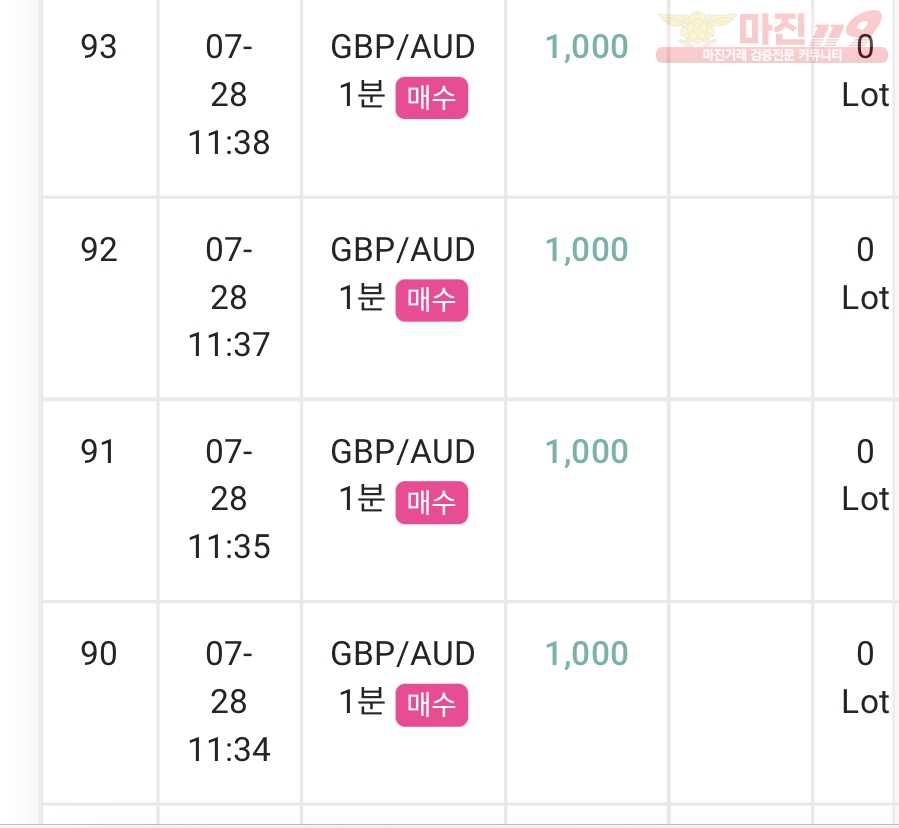Click the 0 Lot value in row 91
Image resolution: width=899 pixels, height=828 pixels.
click(865, 475)
